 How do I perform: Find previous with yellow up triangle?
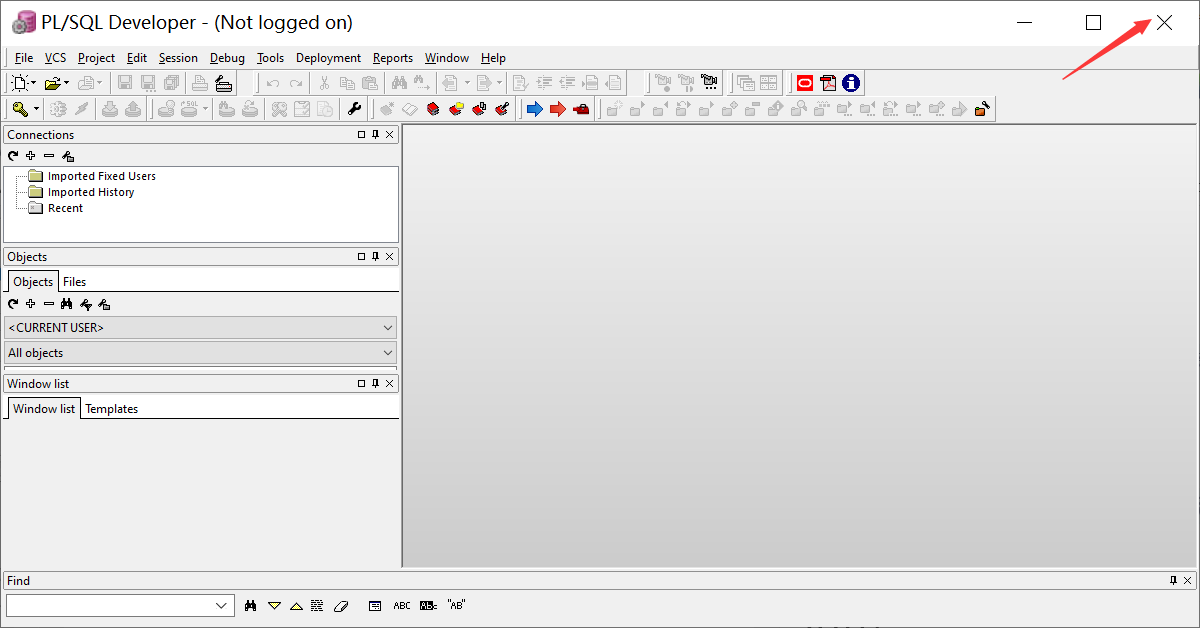tap(296, 607)
